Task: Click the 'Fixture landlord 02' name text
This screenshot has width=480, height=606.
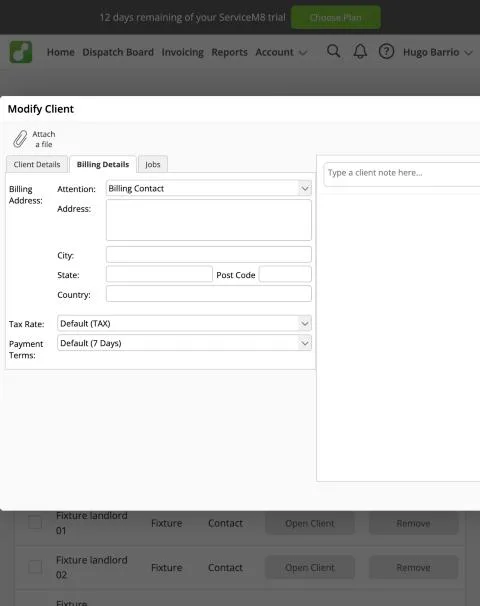Action: (92, 567)
